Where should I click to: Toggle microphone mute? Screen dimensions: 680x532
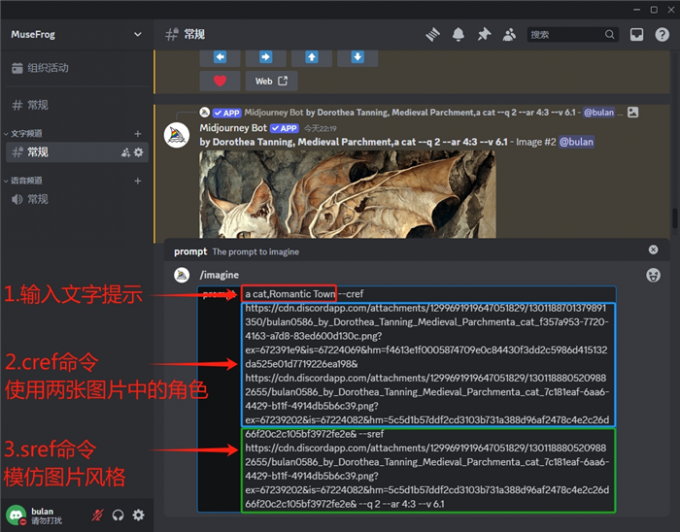97,515
